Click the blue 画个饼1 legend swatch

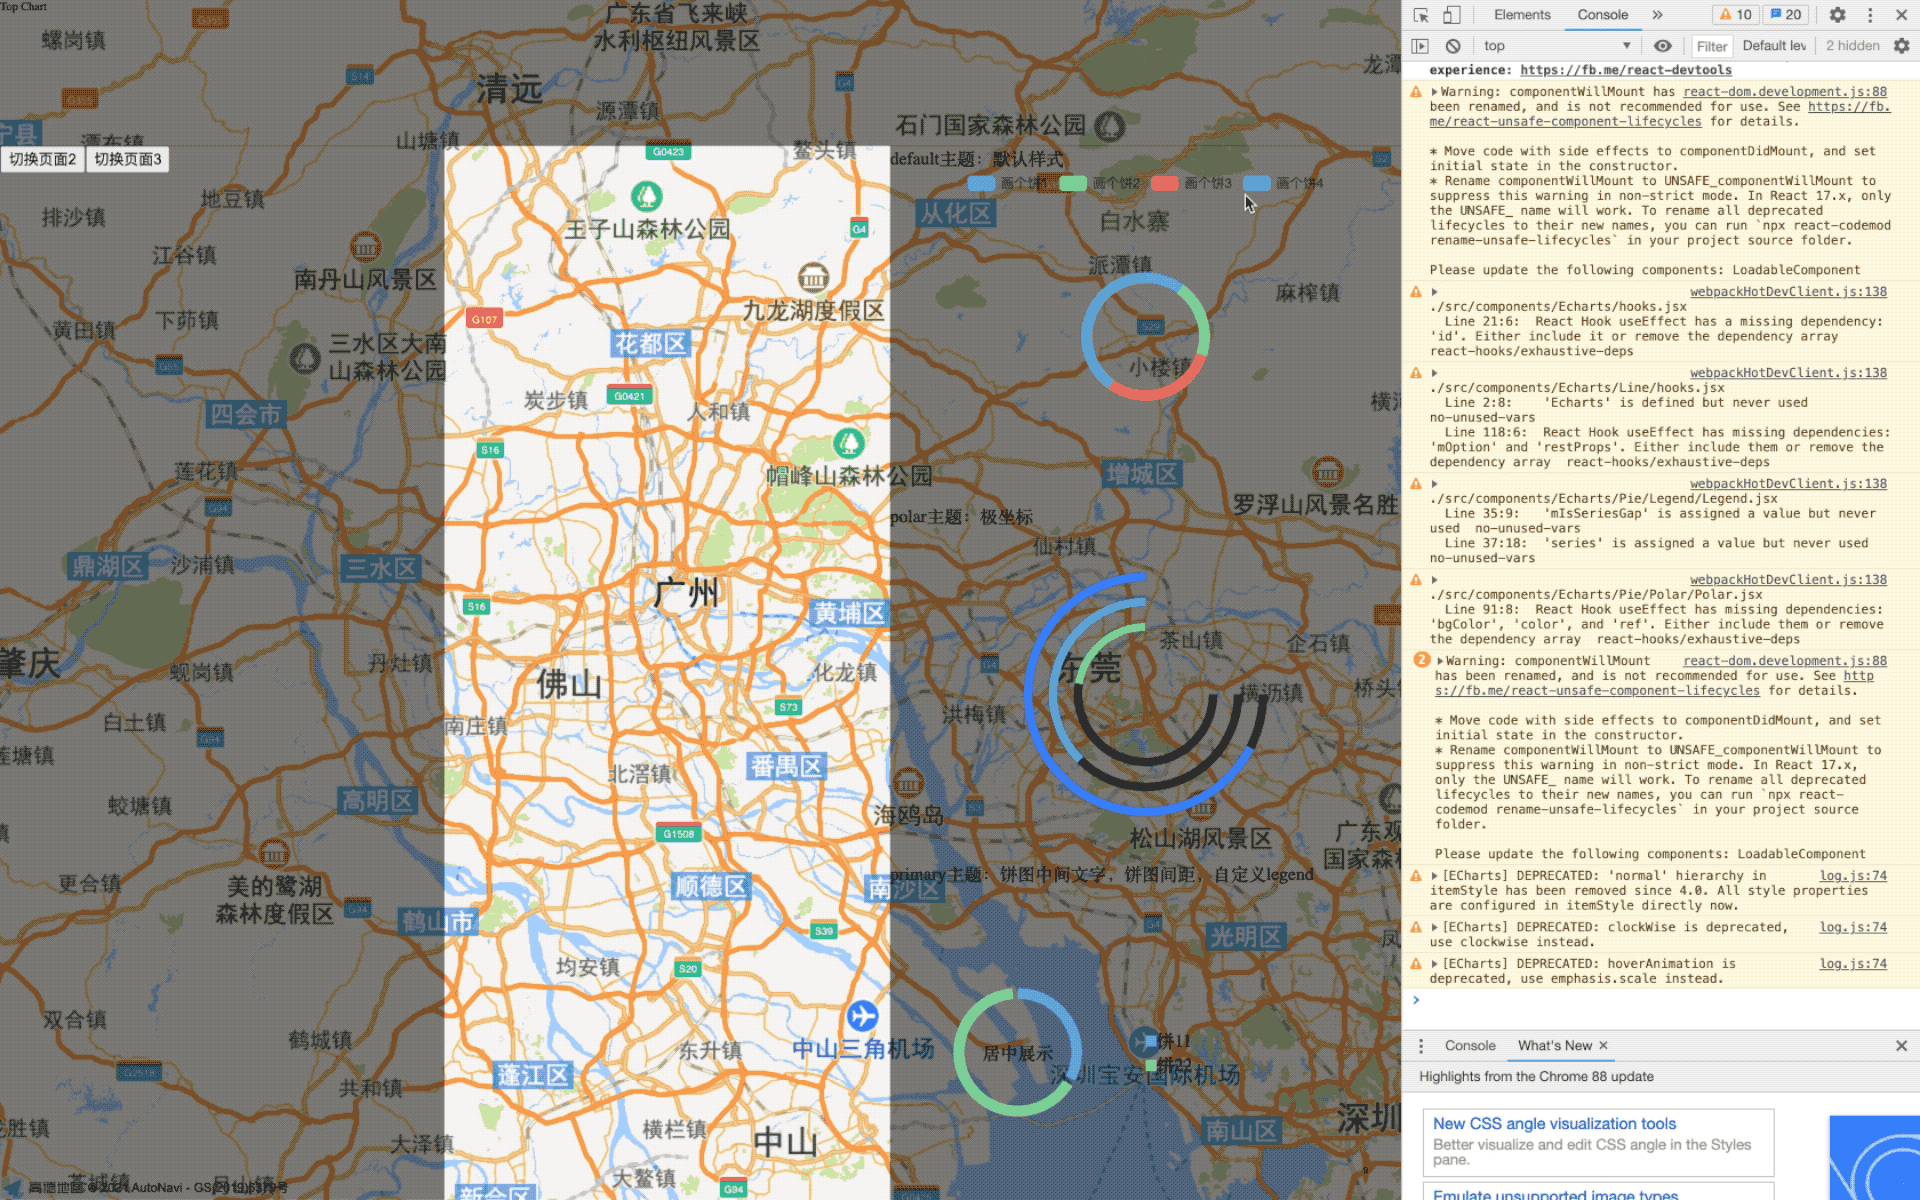[x=982, y=184]
